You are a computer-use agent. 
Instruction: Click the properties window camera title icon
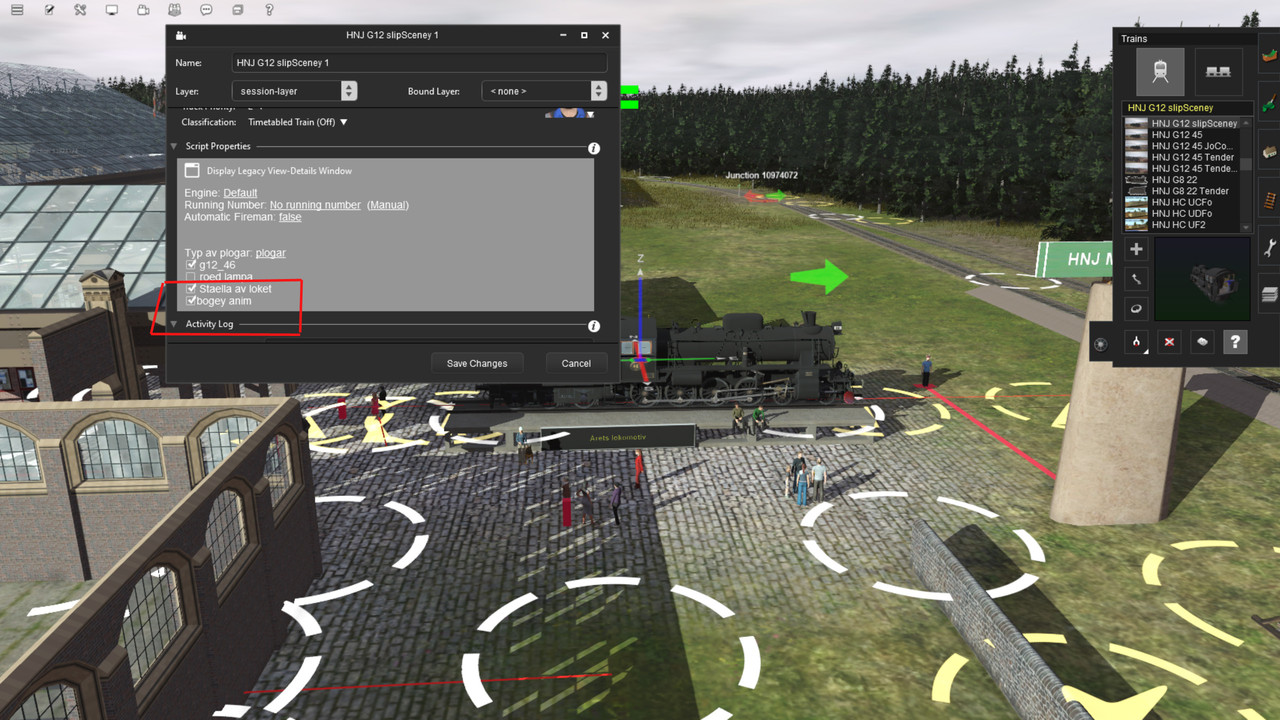point(181,35)
